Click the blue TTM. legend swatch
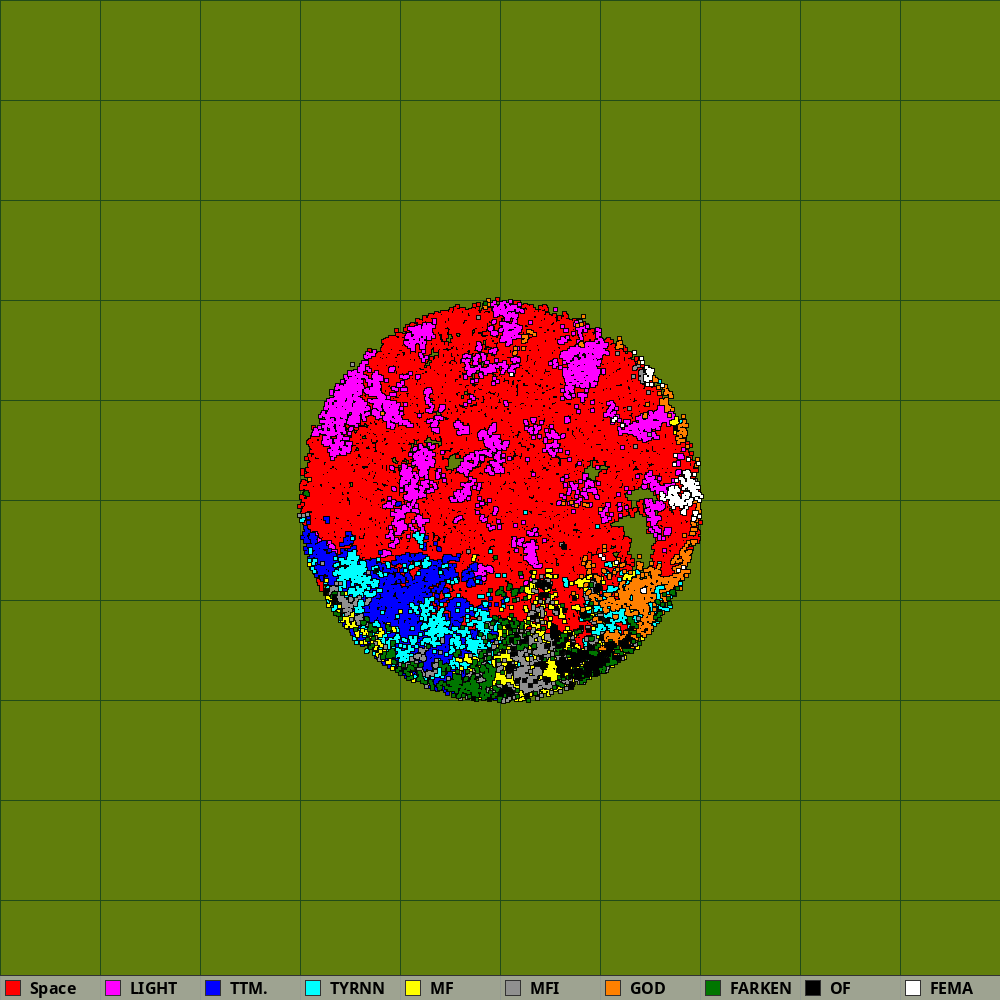The width and height of the screenshot is (1000, 1000). (213, 988)
